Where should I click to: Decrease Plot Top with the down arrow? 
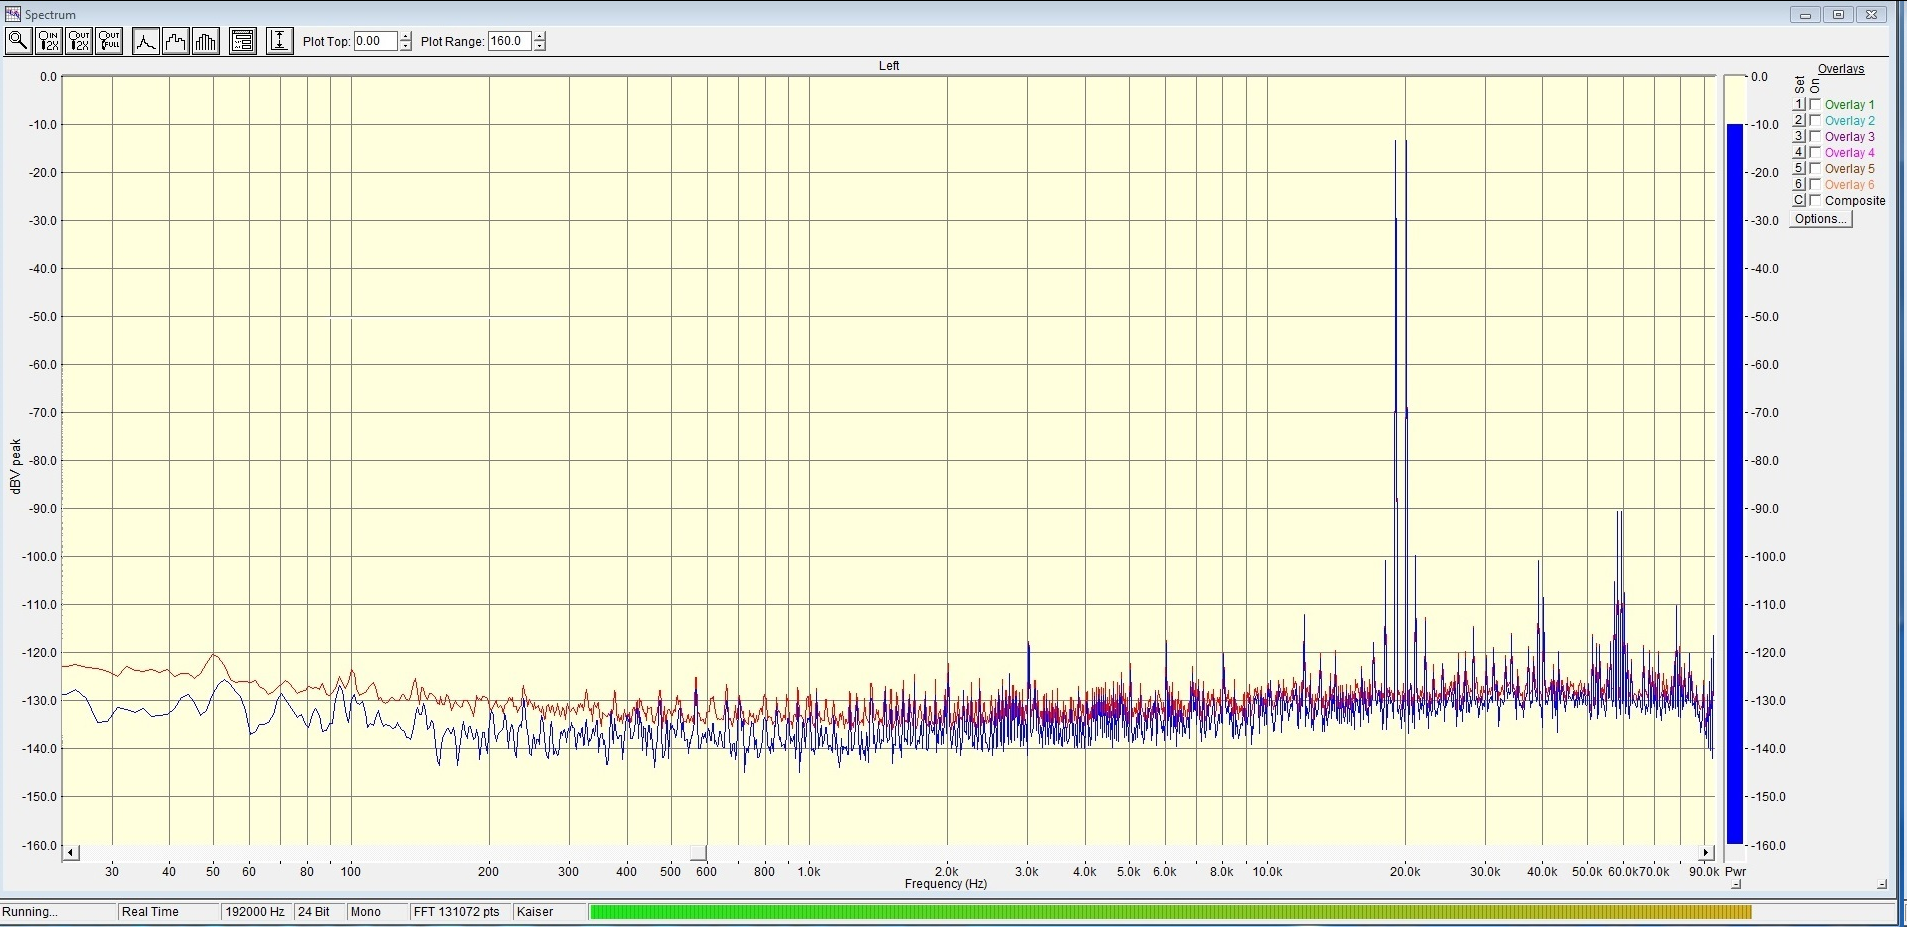click(405, 46)
